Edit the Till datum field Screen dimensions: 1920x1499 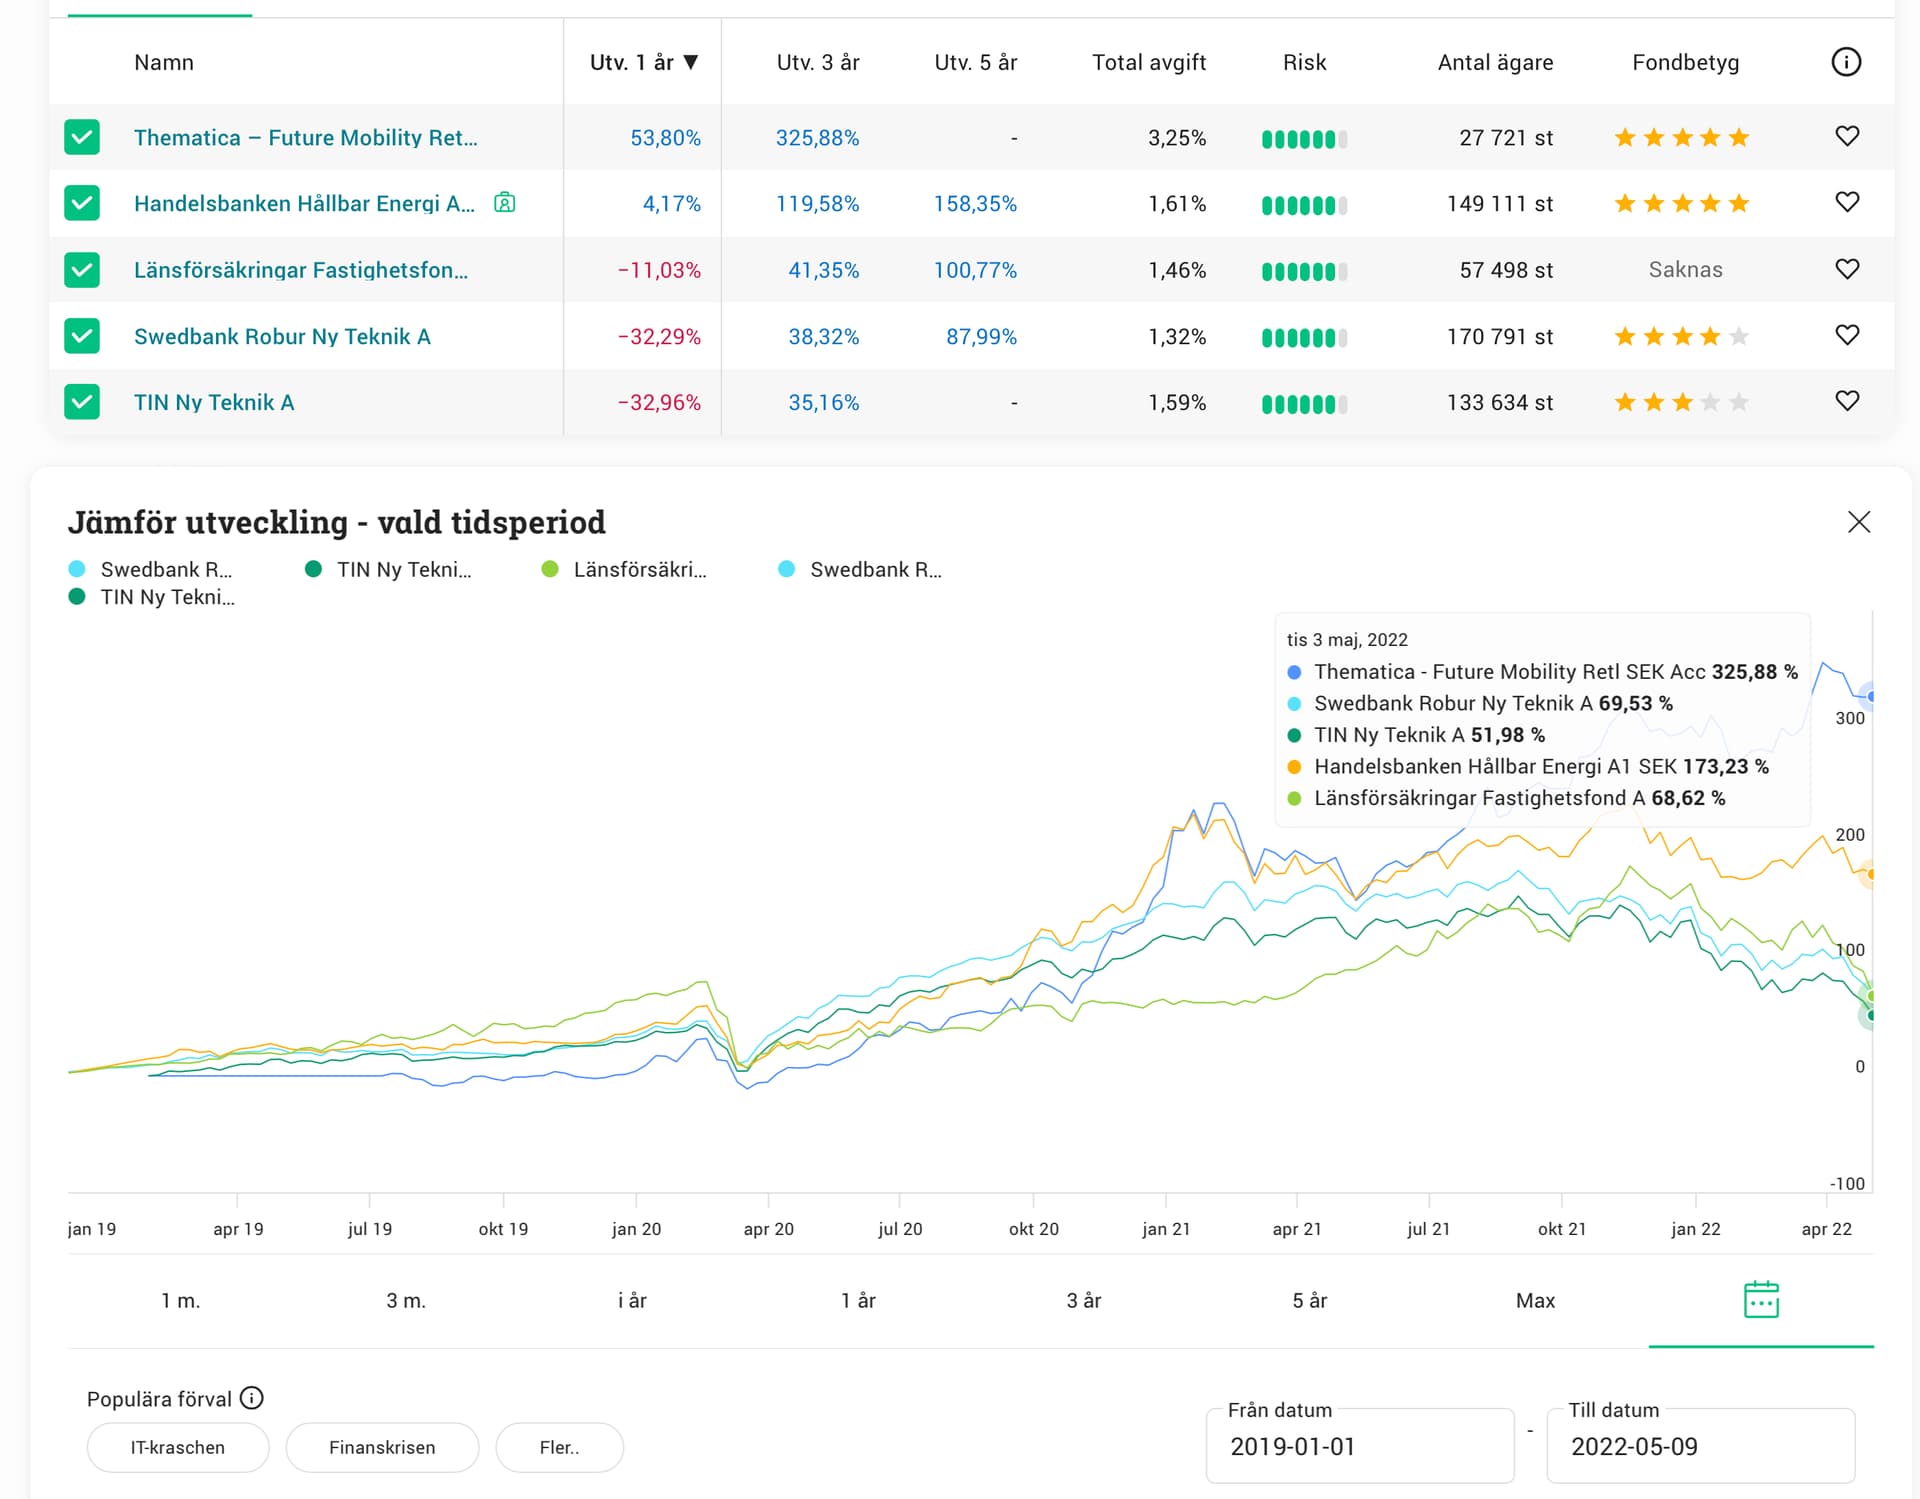tap(1701, 1446)
